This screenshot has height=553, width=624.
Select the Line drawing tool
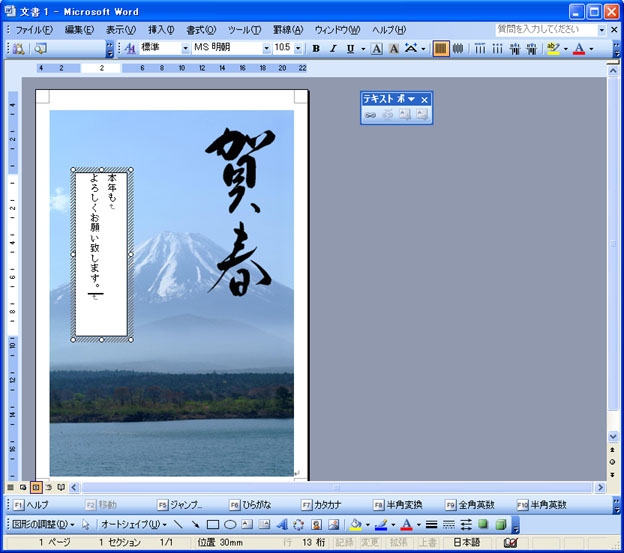pos(178,524)
